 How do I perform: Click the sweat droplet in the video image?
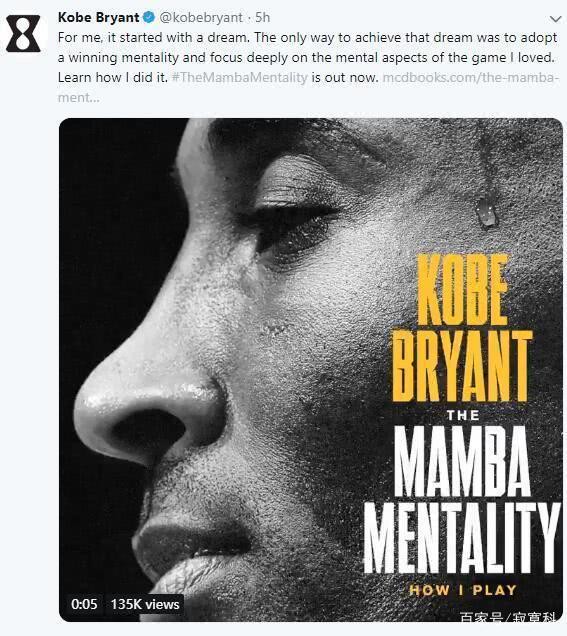[487, 212]
